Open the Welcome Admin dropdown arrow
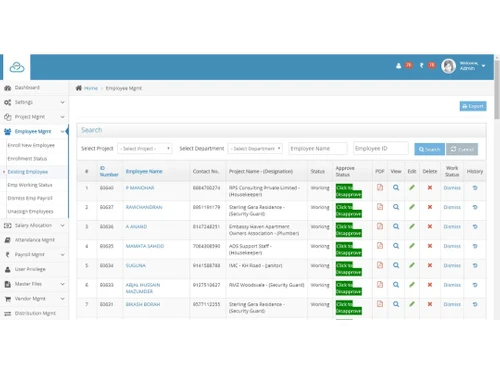Image resolution: width=500 pixels, height=375 pixels. pos(483,66)
